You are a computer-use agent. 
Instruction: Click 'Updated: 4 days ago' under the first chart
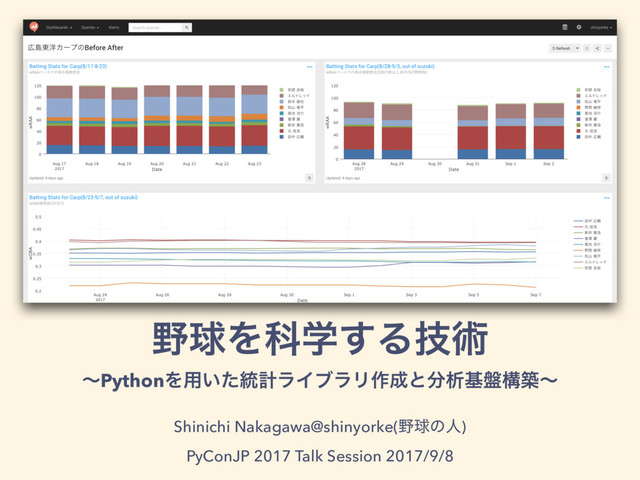[46, 178]
